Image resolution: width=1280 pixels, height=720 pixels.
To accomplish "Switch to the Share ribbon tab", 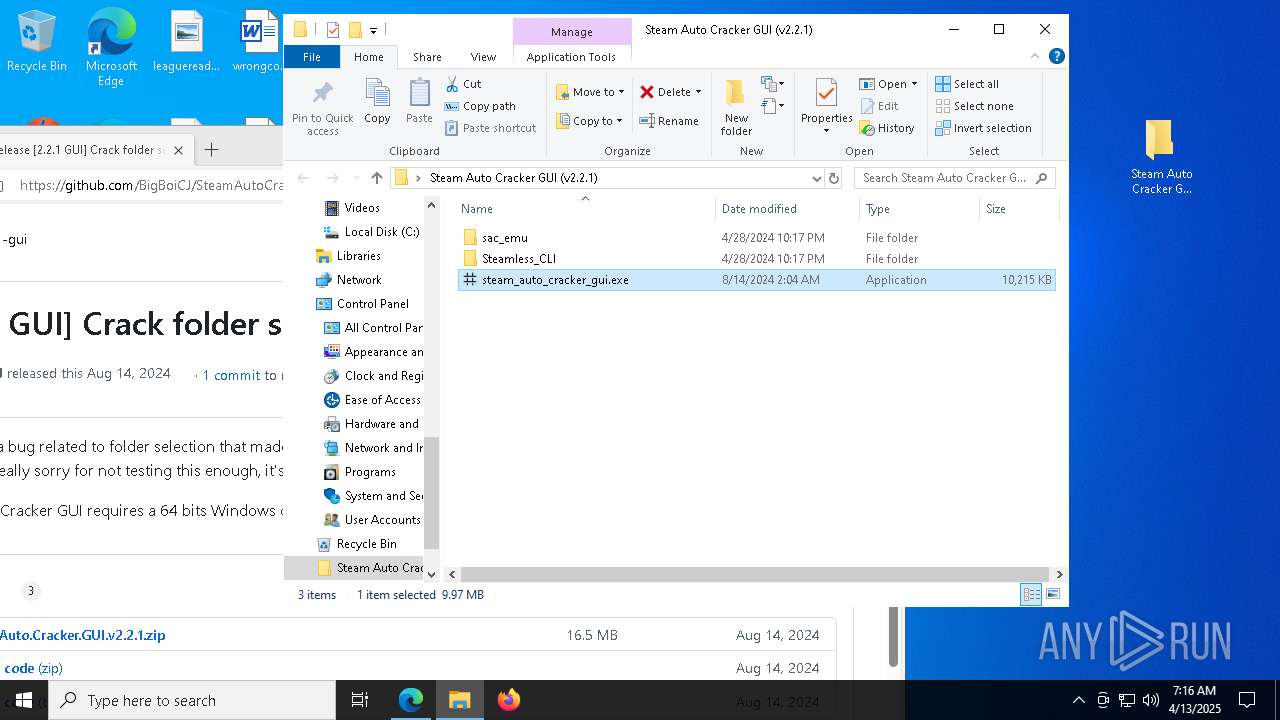I will 427,57.
